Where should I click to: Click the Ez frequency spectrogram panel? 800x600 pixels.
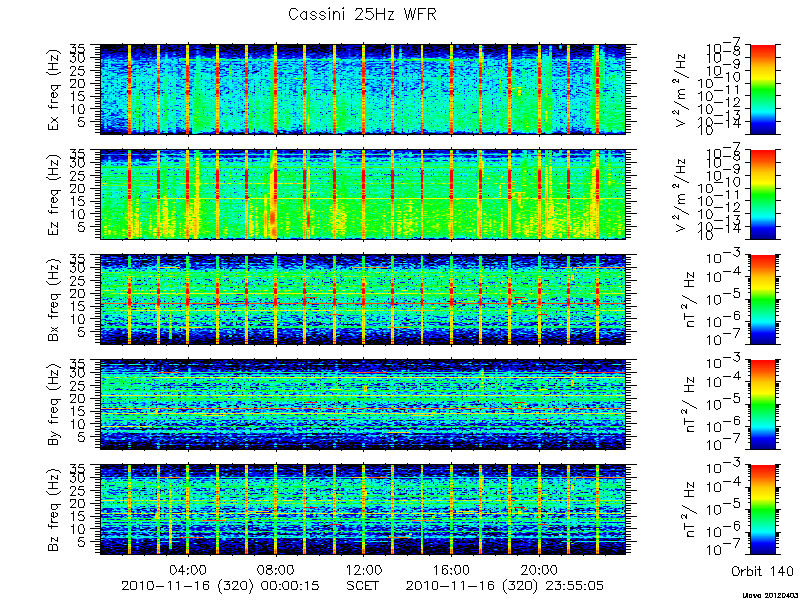(363, 194)
